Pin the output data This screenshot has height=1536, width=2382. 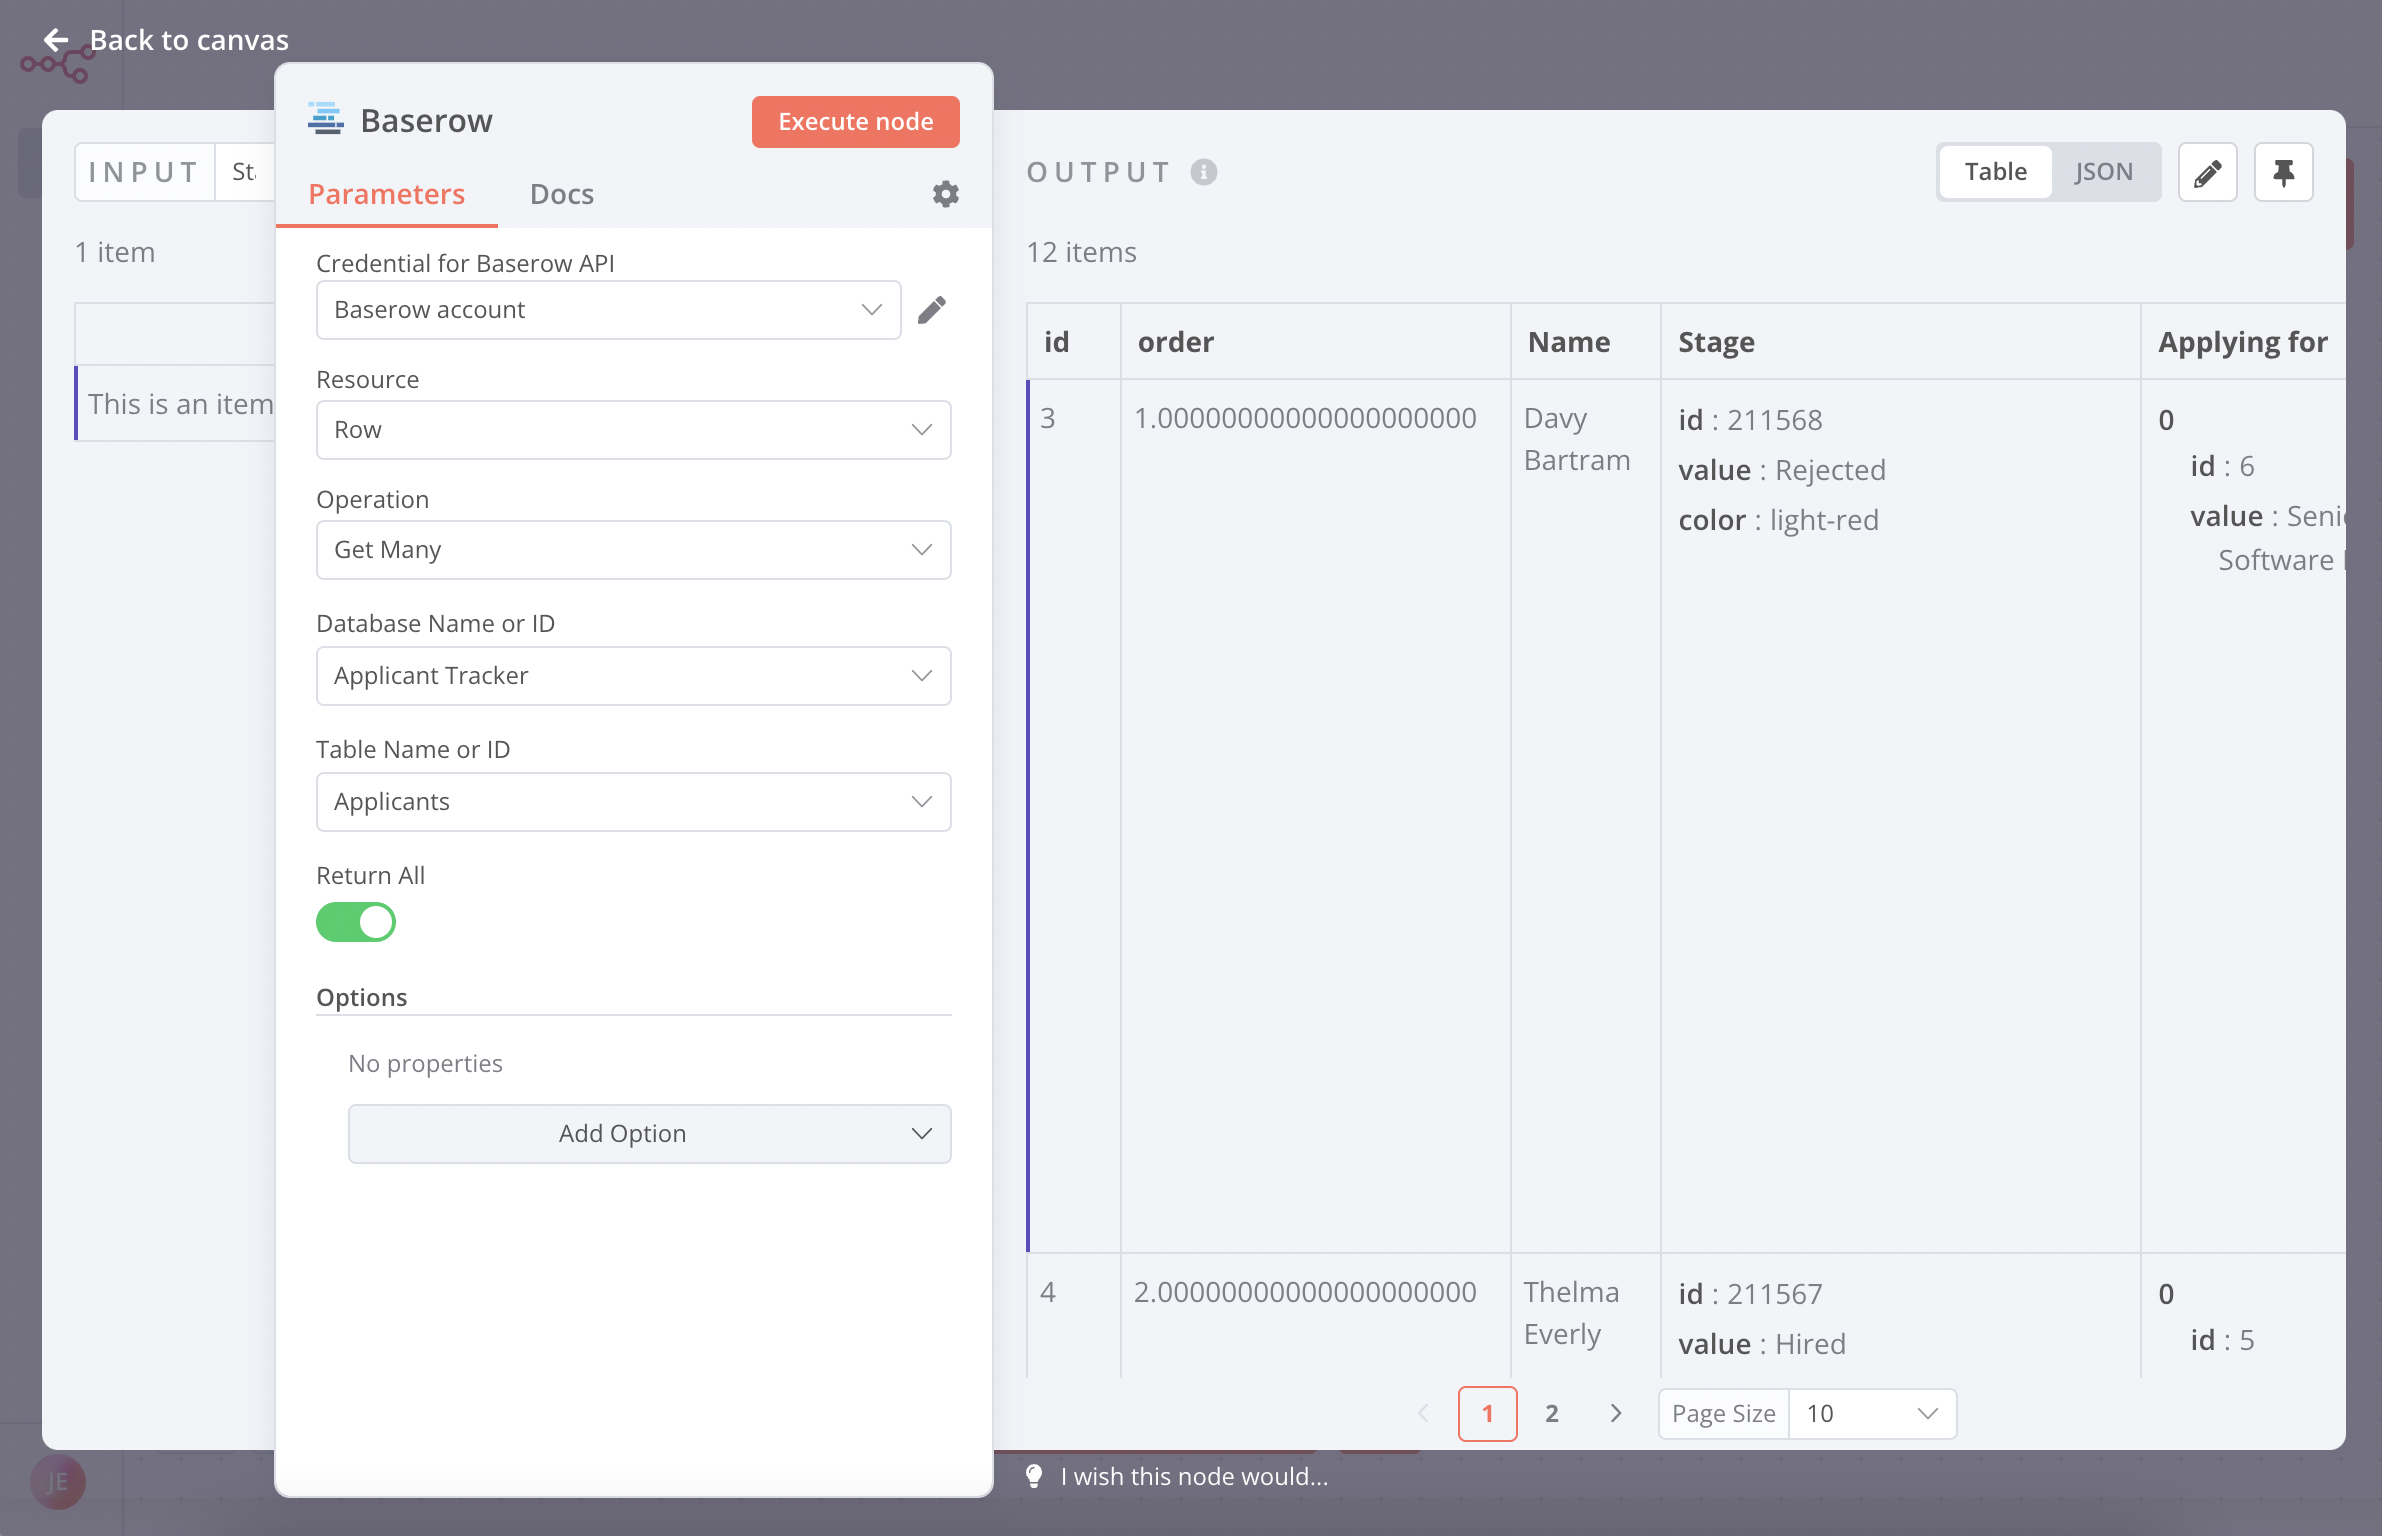pos(2283,172)
